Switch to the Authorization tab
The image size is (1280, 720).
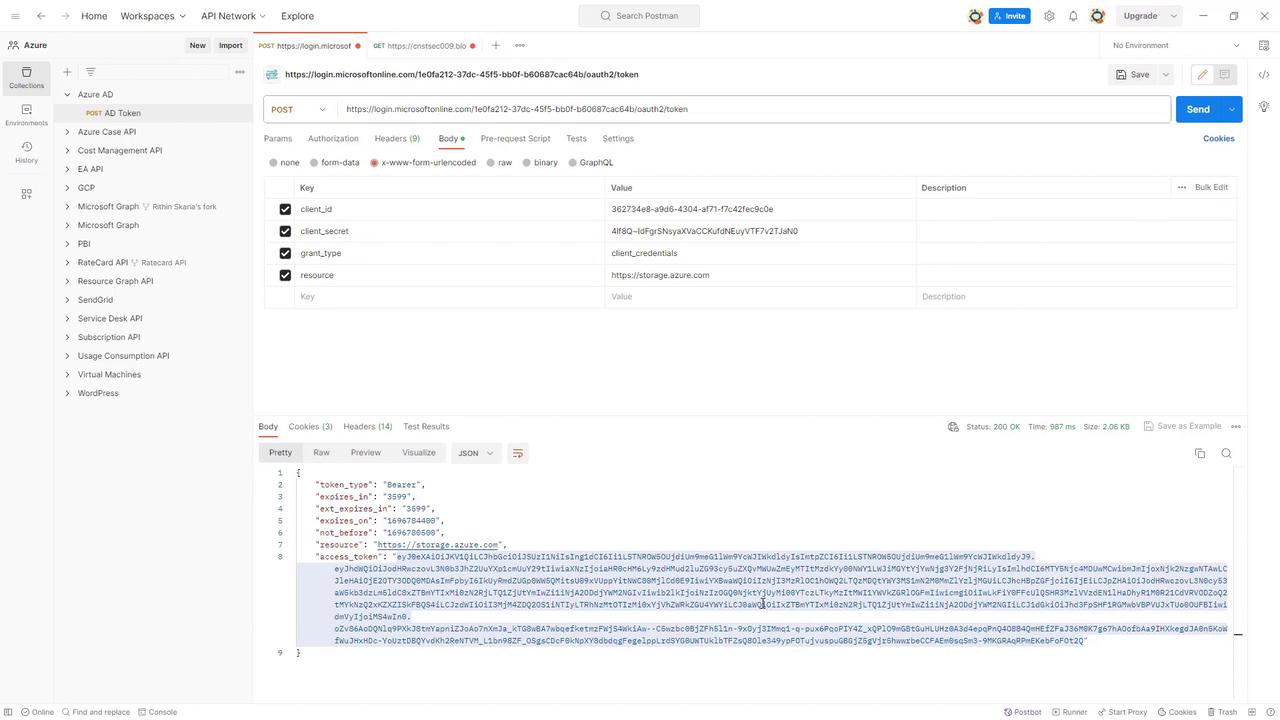pyautogui.click(x=333, y=139)
